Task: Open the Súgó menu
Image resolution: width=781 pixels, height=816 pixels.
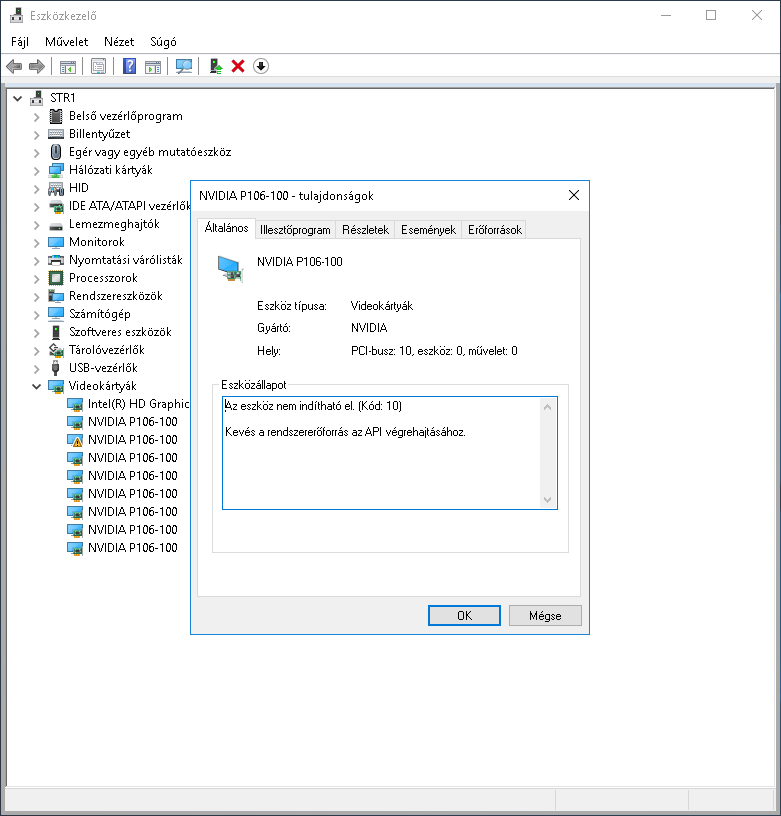Action: click(x=163, y=42)
